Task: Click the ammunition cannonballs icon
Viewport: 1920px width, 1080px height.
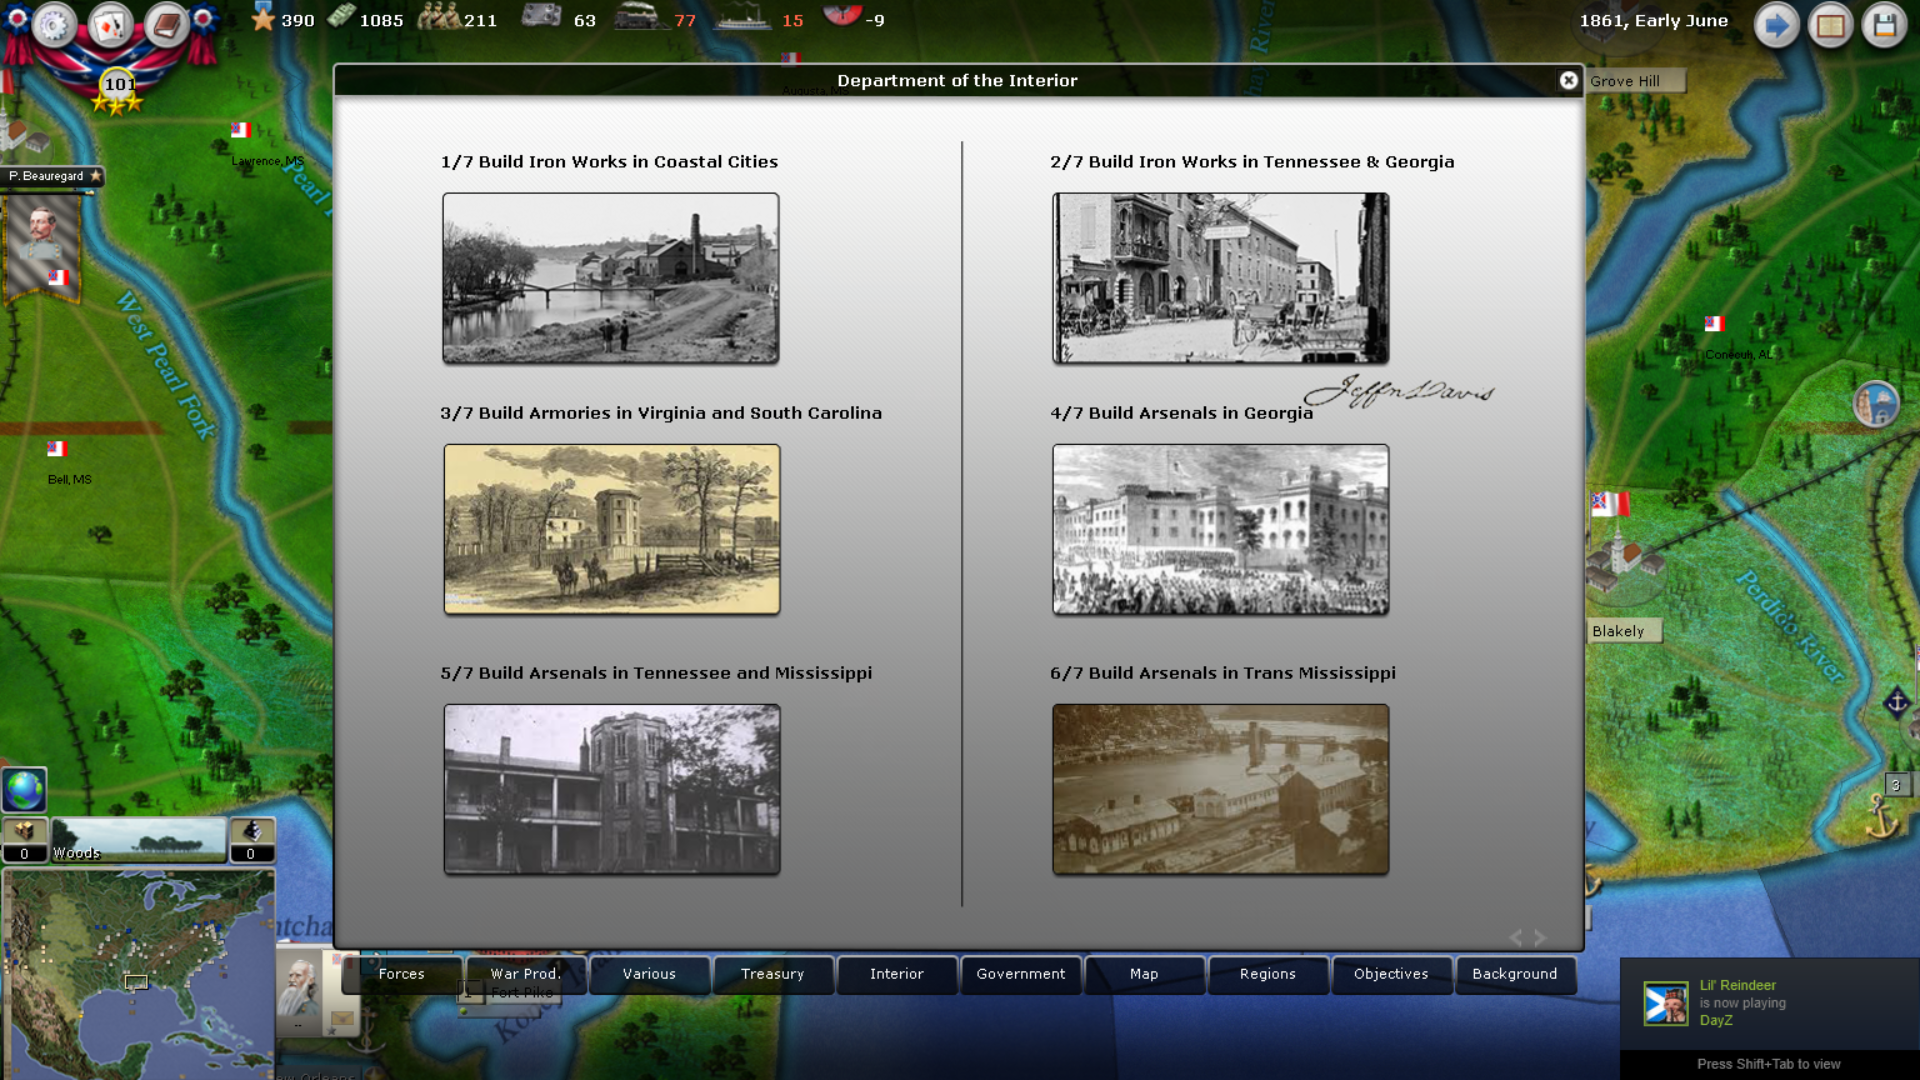Action: pyautogui.click(x=251, y=840)
